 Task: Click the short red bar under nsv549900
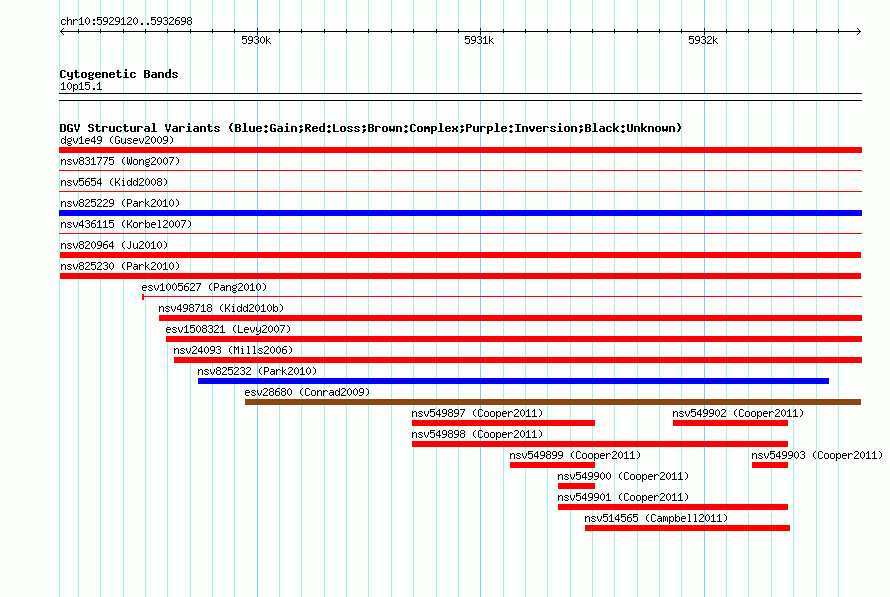click(x=576, y=486)
